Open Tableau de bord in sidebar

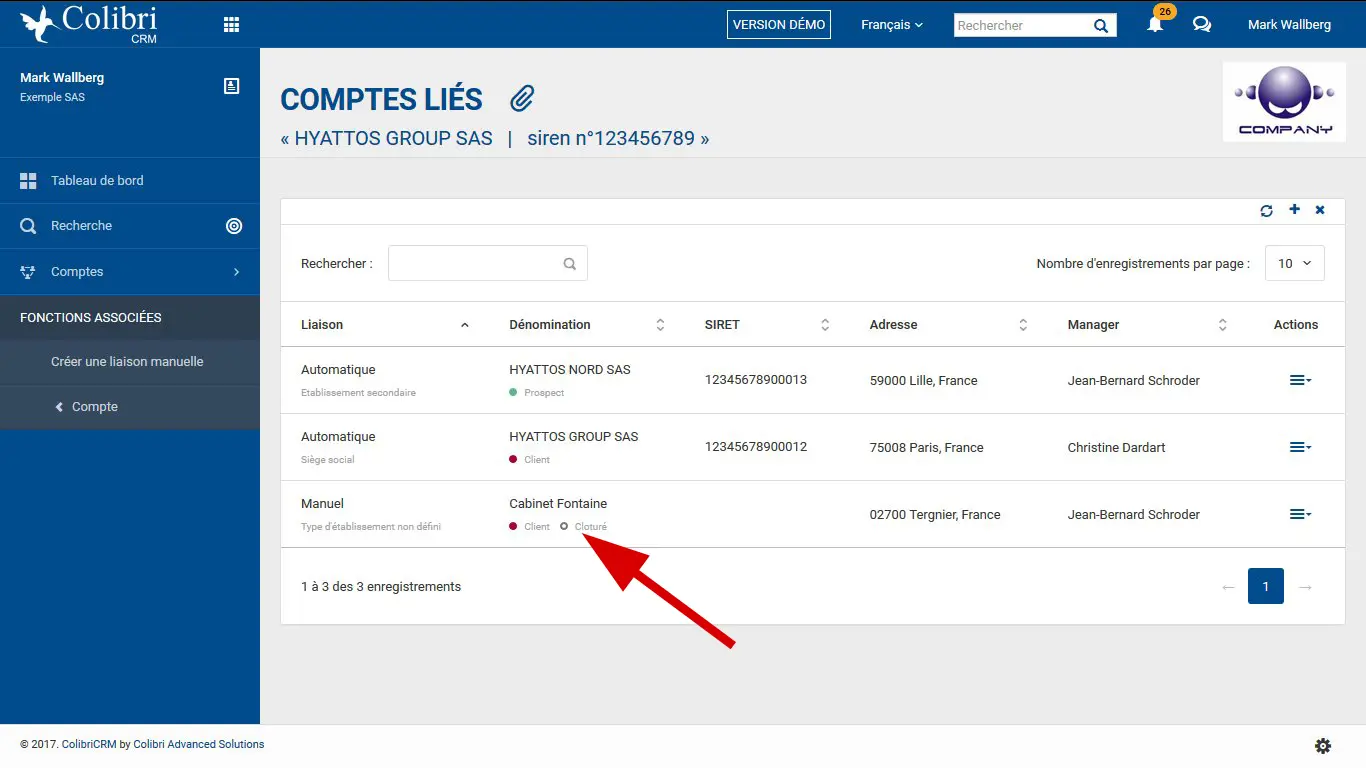[x=97, y=181]
